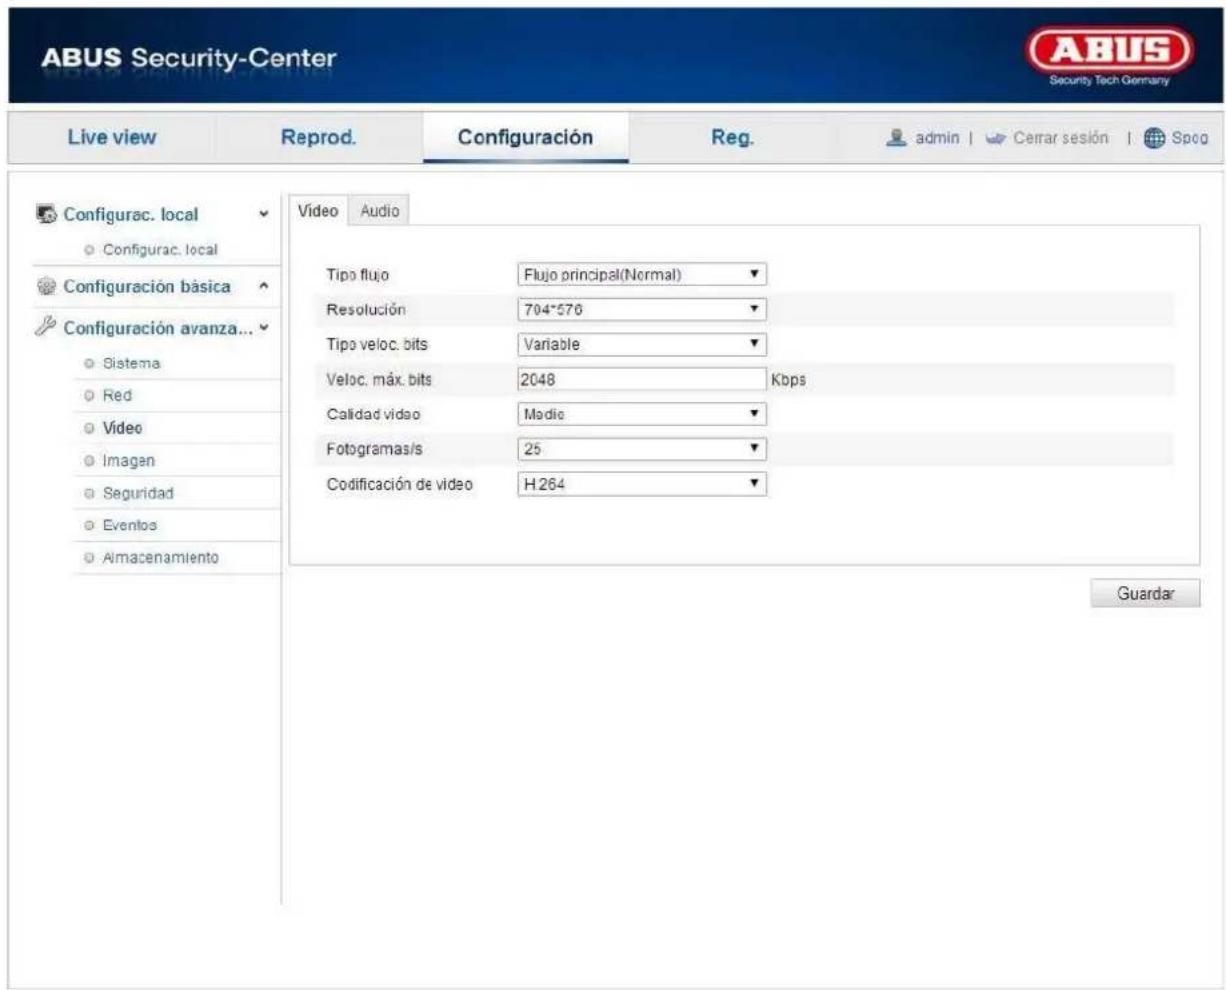
Task: Select Vídeo in the sidebar
Action: [x=122, y=427]
